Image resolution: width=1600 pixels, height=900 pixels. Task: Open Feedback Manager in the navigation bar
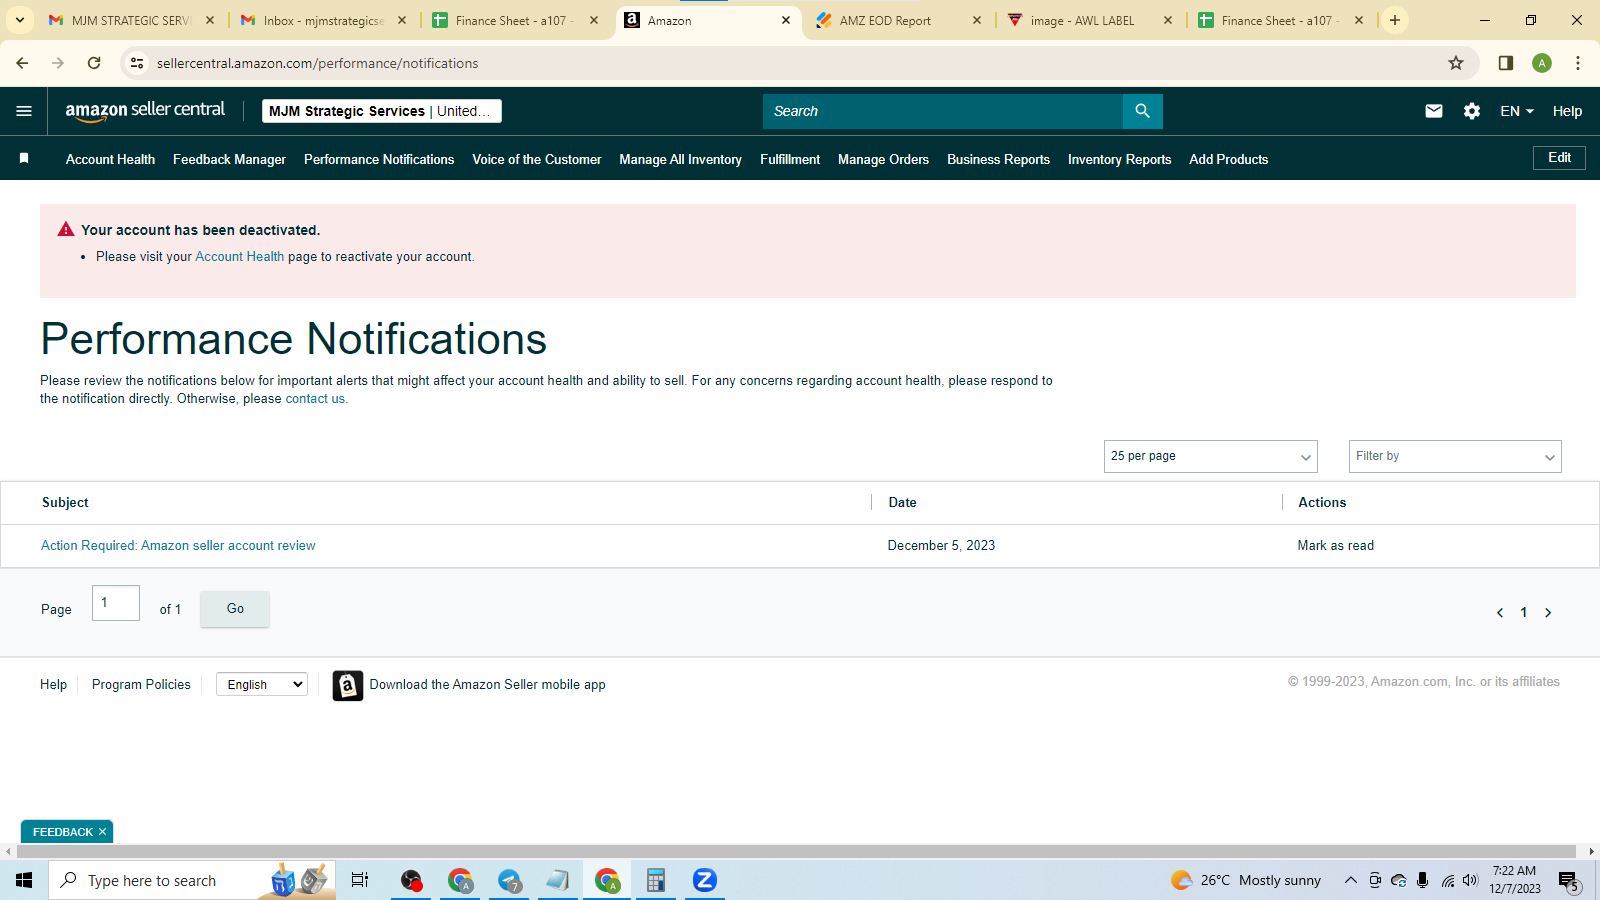pyautogui.click(x=229, y=159)
